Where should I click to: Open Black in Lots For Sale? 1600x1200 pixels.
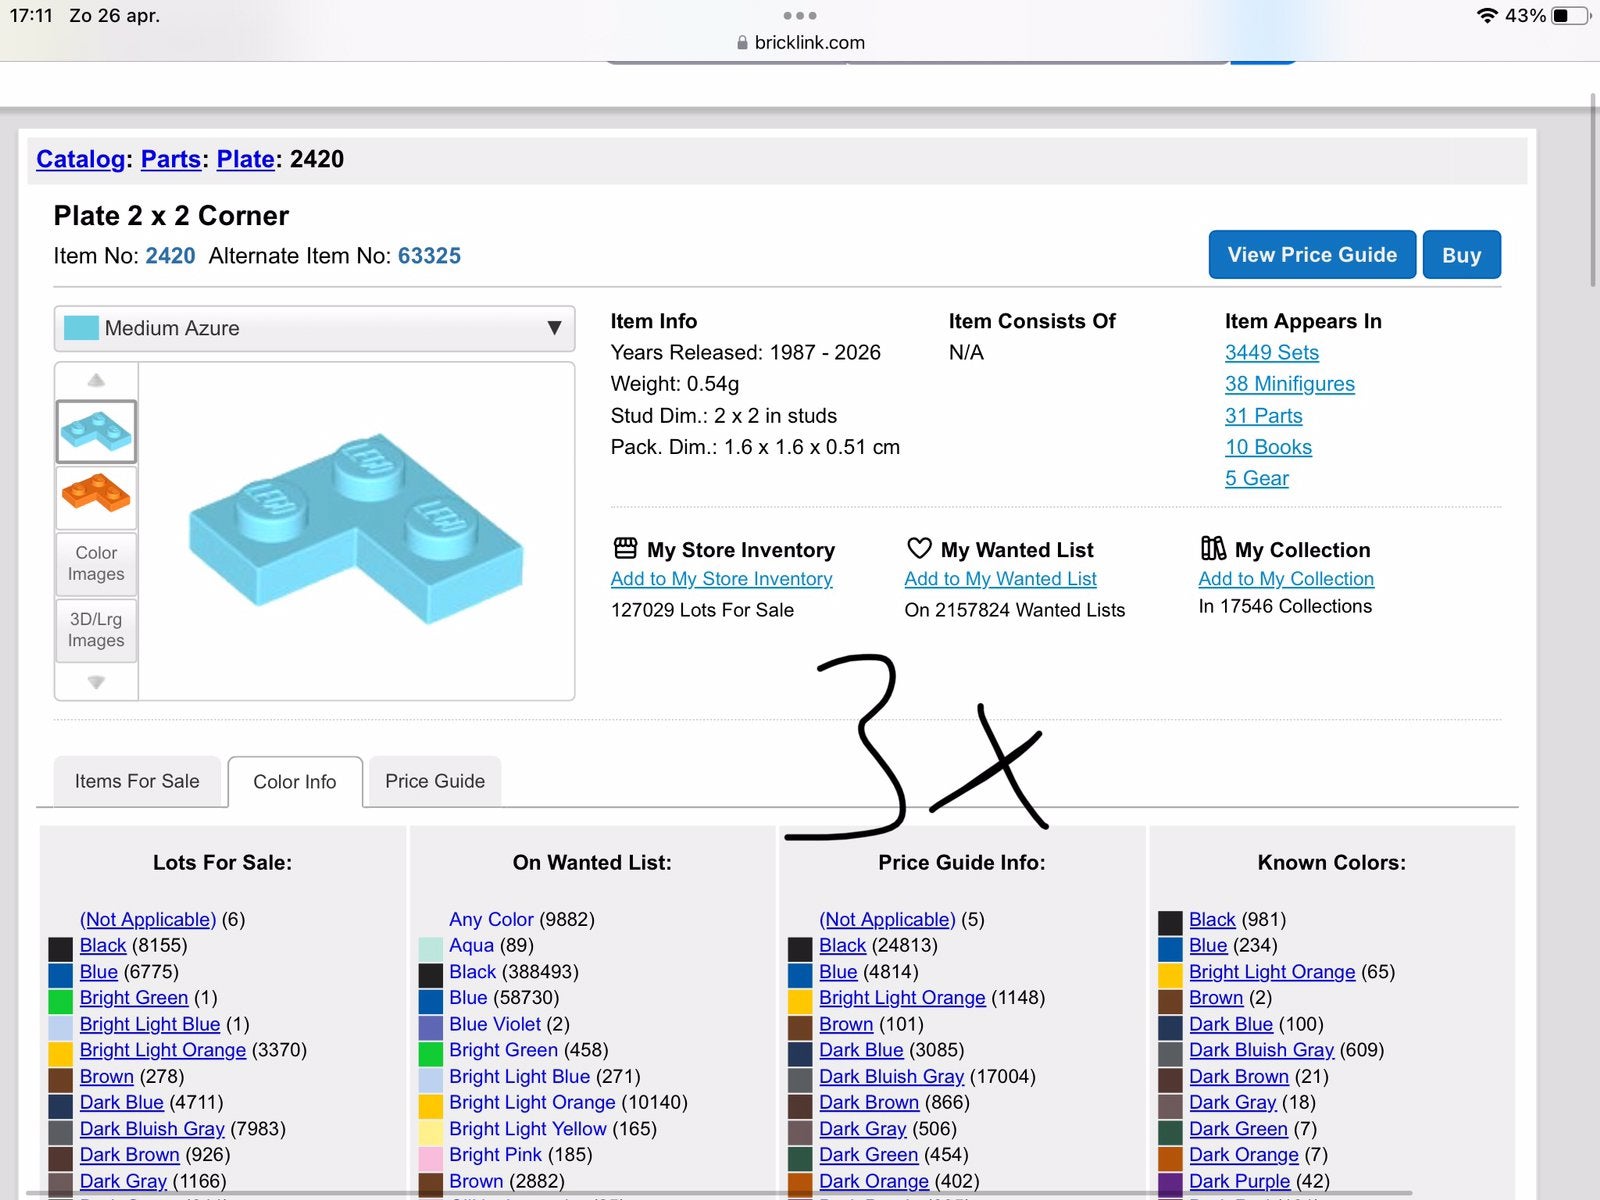click(x=103, y=946)
